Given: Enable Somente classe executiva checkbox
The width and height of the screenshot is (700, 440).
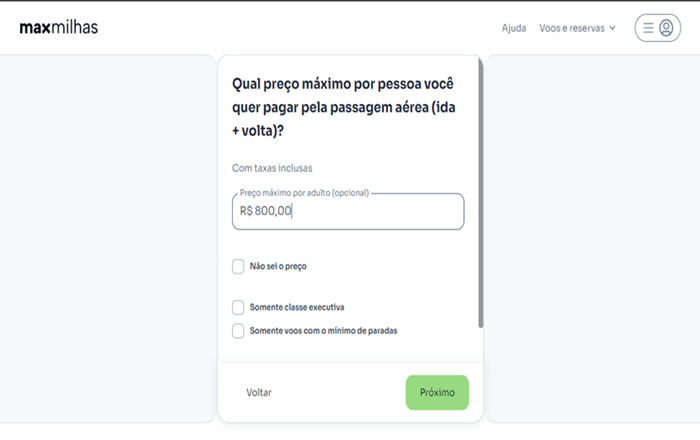Looking at the screenshot, I should tap(238, 307).
